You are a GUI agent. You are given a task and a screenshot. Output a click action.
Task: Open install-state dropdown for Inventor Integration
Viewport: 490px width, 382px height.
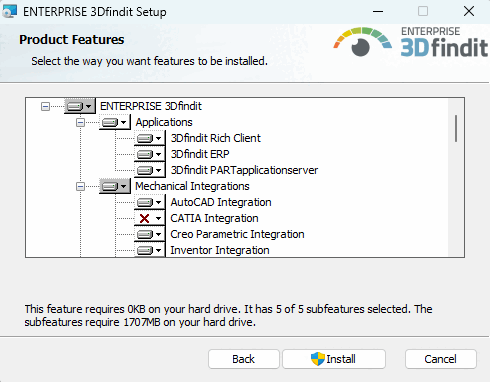pos(150,250)
